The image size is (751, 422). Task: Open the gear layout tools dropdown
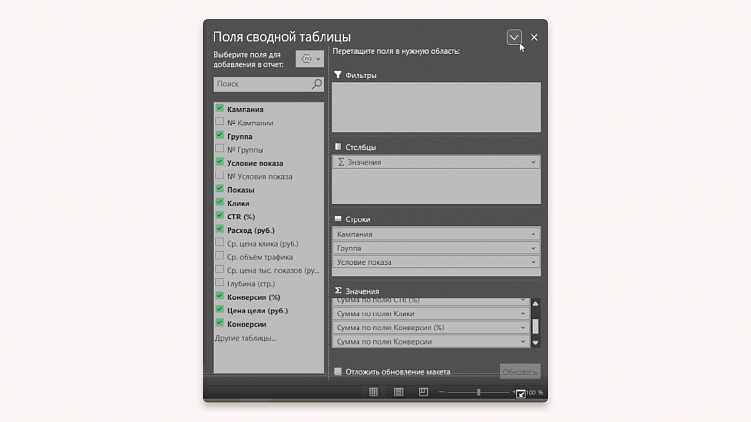click(x=310, y=59)
